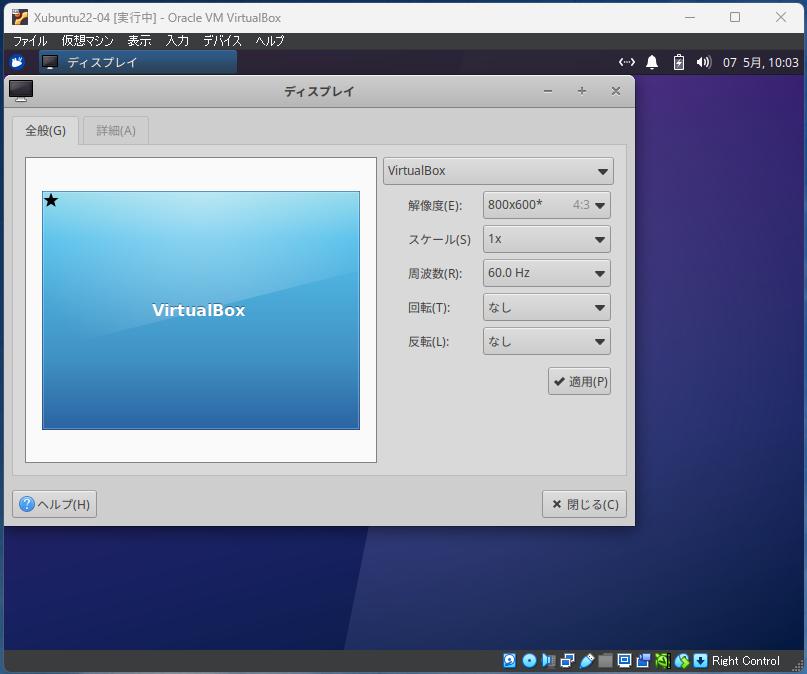
Task: Minimize the ディスプレイ dialog window
Action: click(x=548, y=91)
